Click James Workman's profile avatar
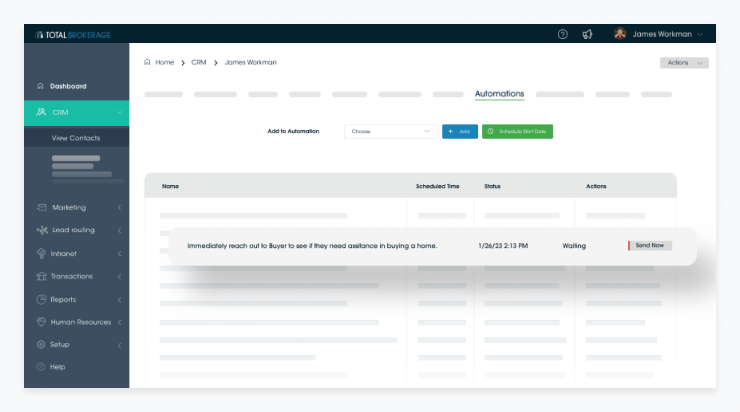Viewport: 740px width, 412px height. (x=620, y=34)
